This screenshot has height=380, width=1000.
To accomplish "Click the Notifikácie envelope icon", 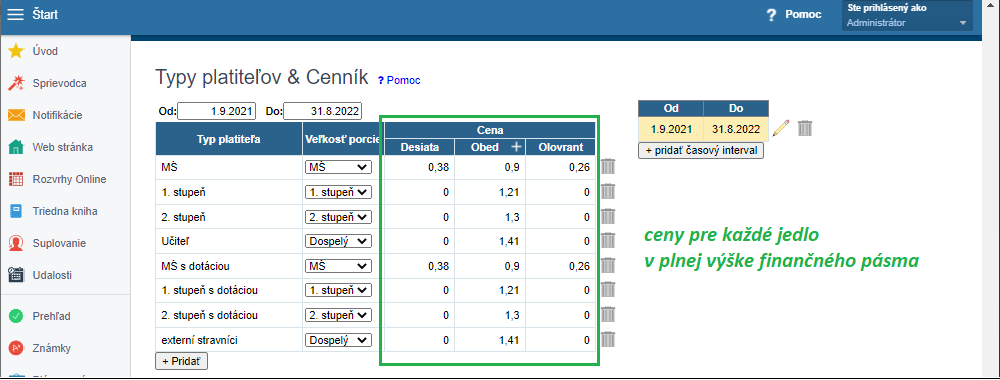I will pos(16,115).
